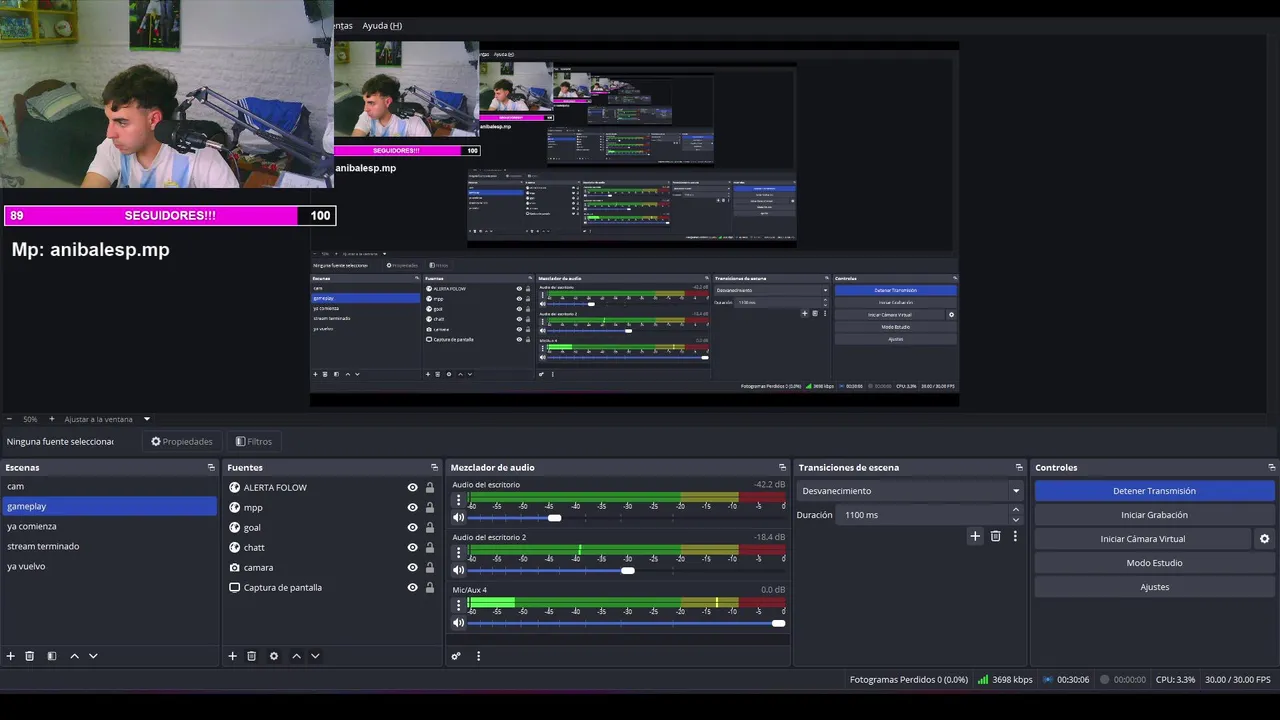Hide the mpp source
1280x720 pixels.
[x=412, y=507]
